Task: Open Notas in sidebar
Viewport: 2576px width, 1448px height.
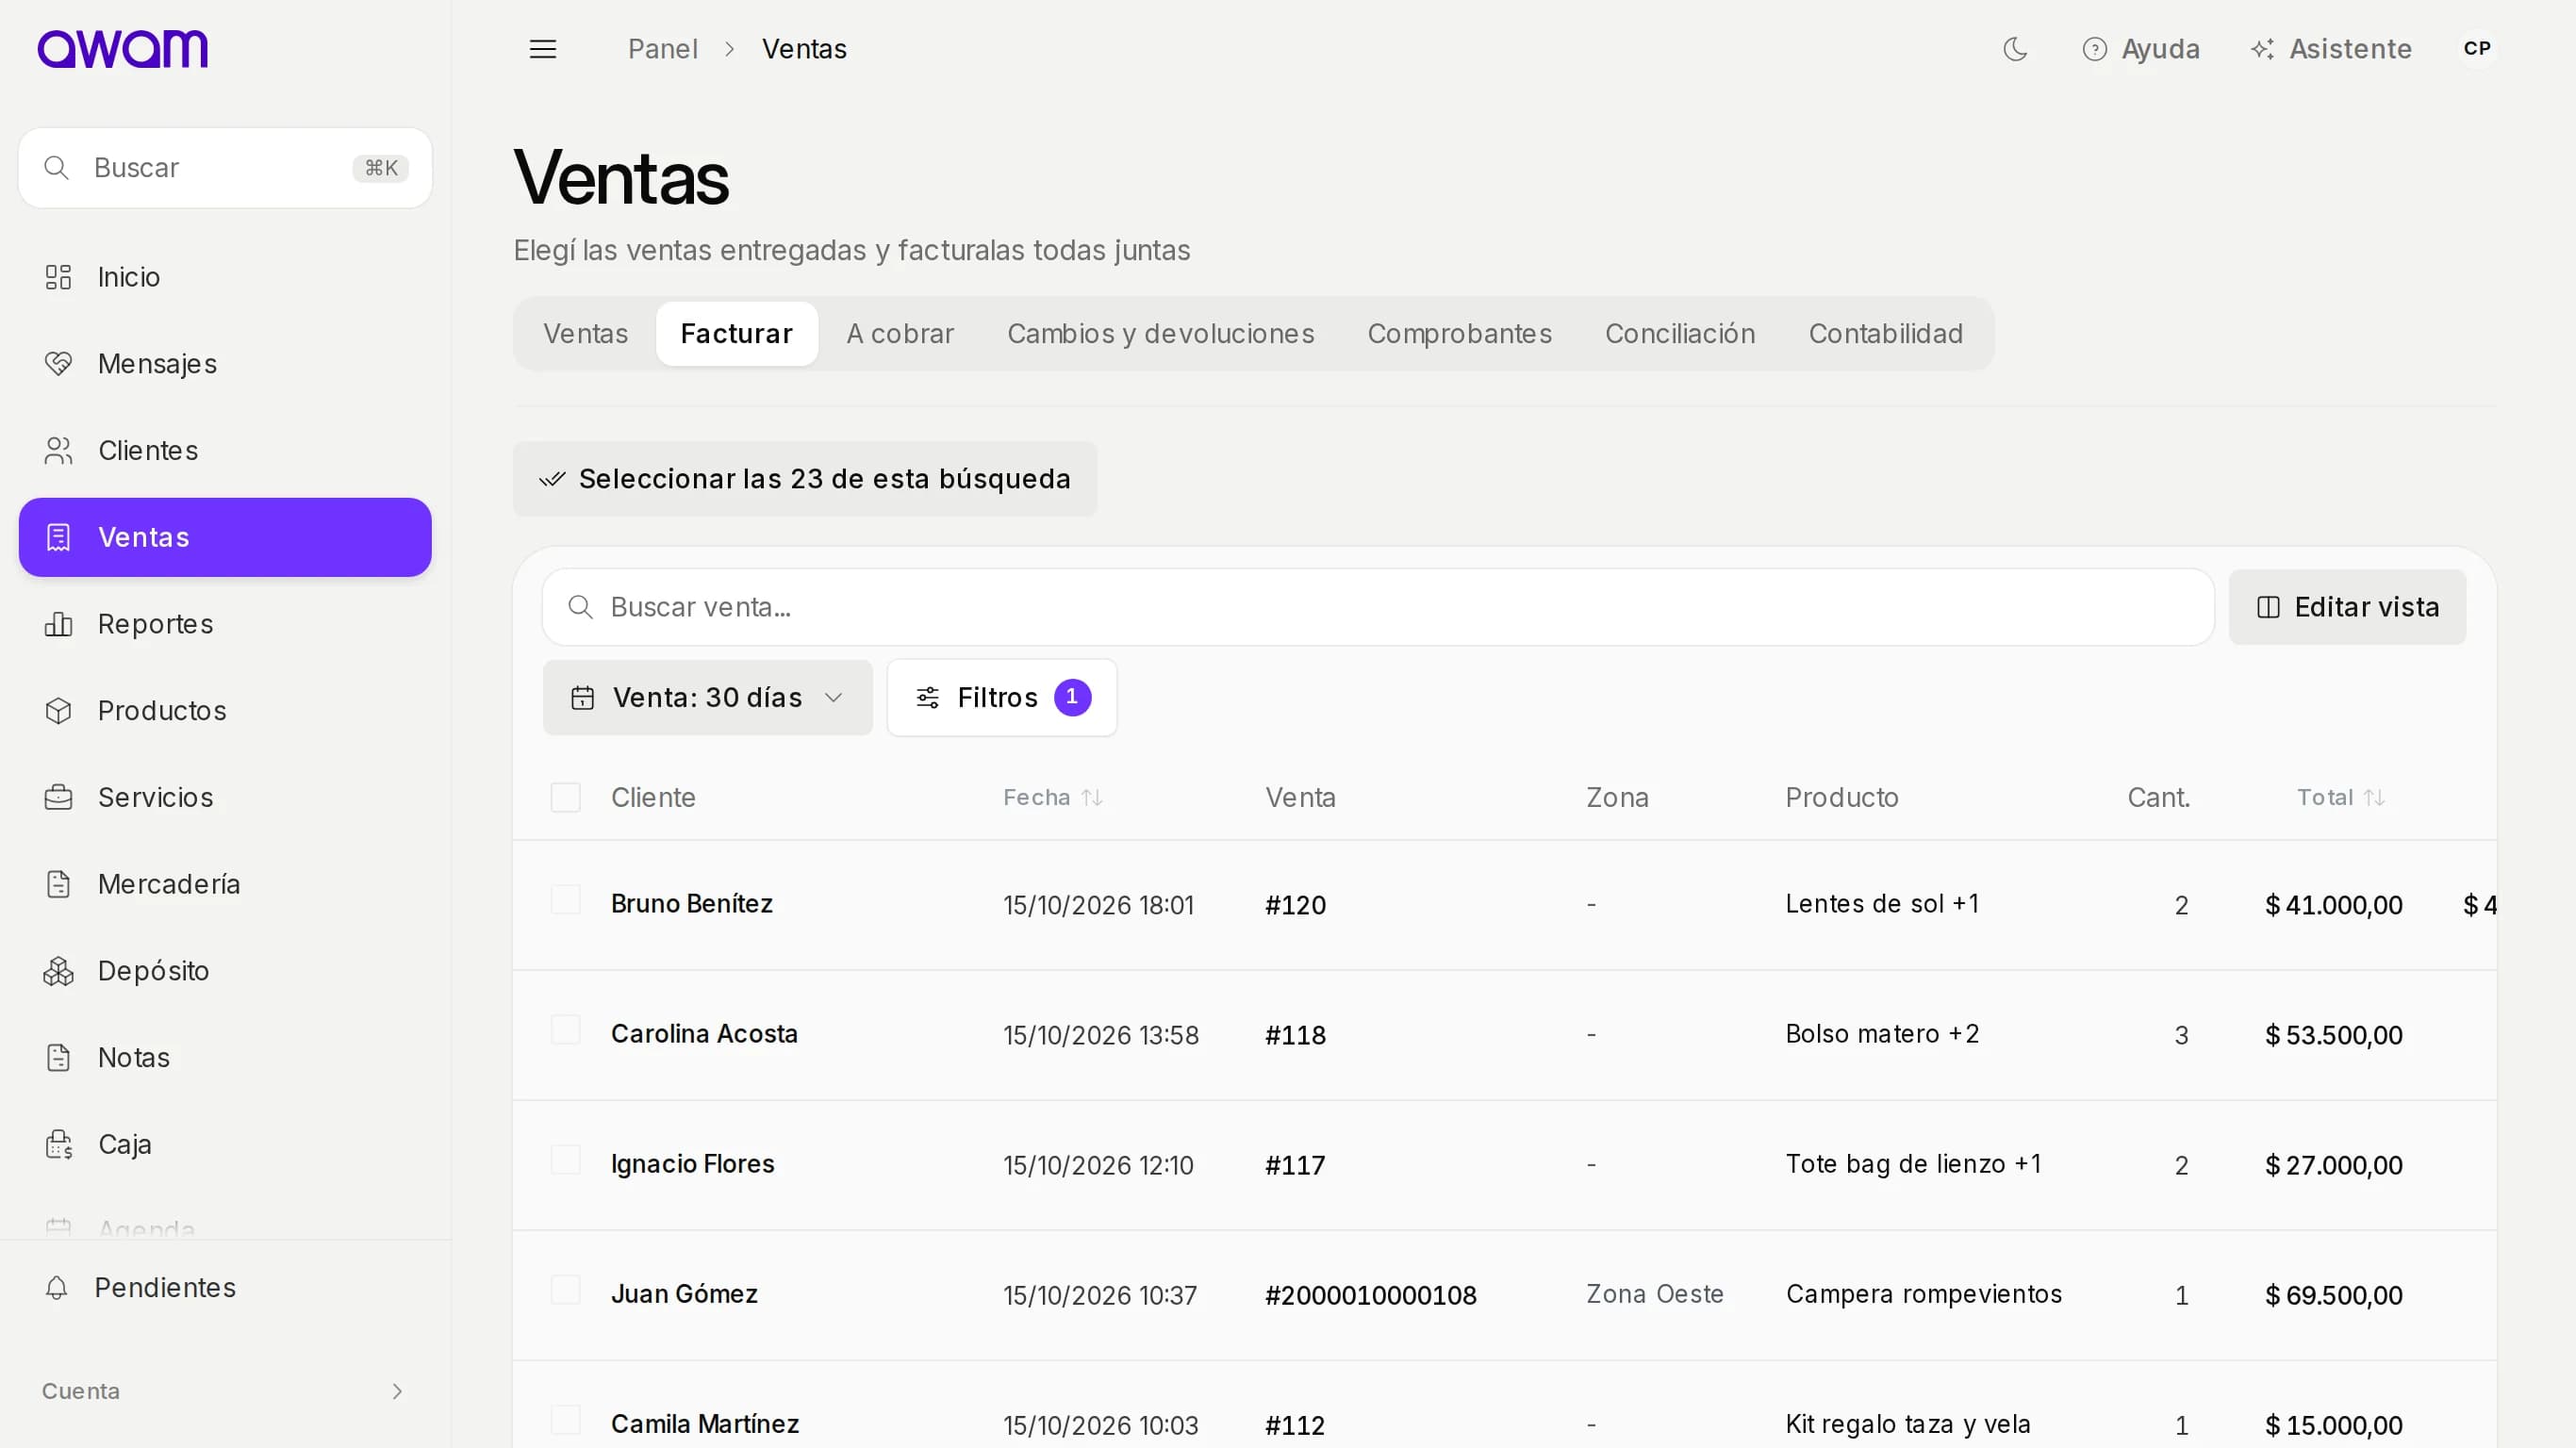Action: coord(225,1058)
